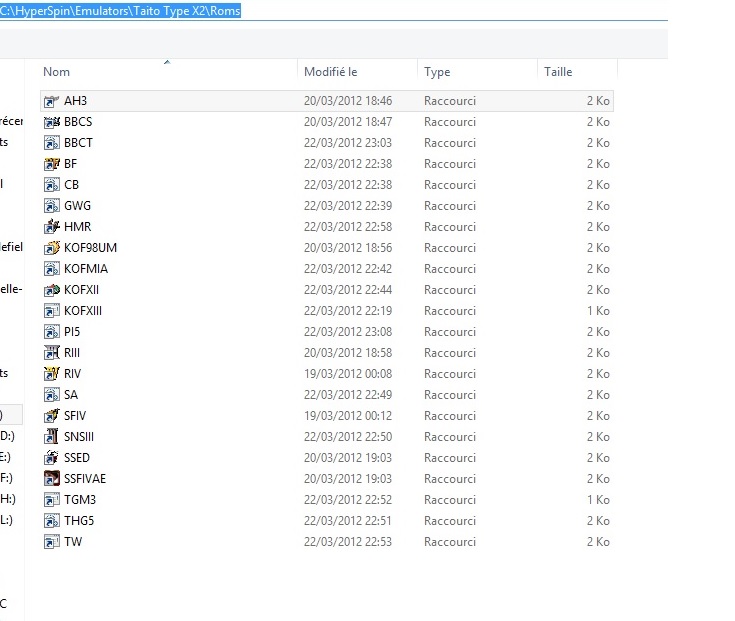The image size is (735, 621).
Task: Click the HMR shortcut icon
Action: coord(52,227)
